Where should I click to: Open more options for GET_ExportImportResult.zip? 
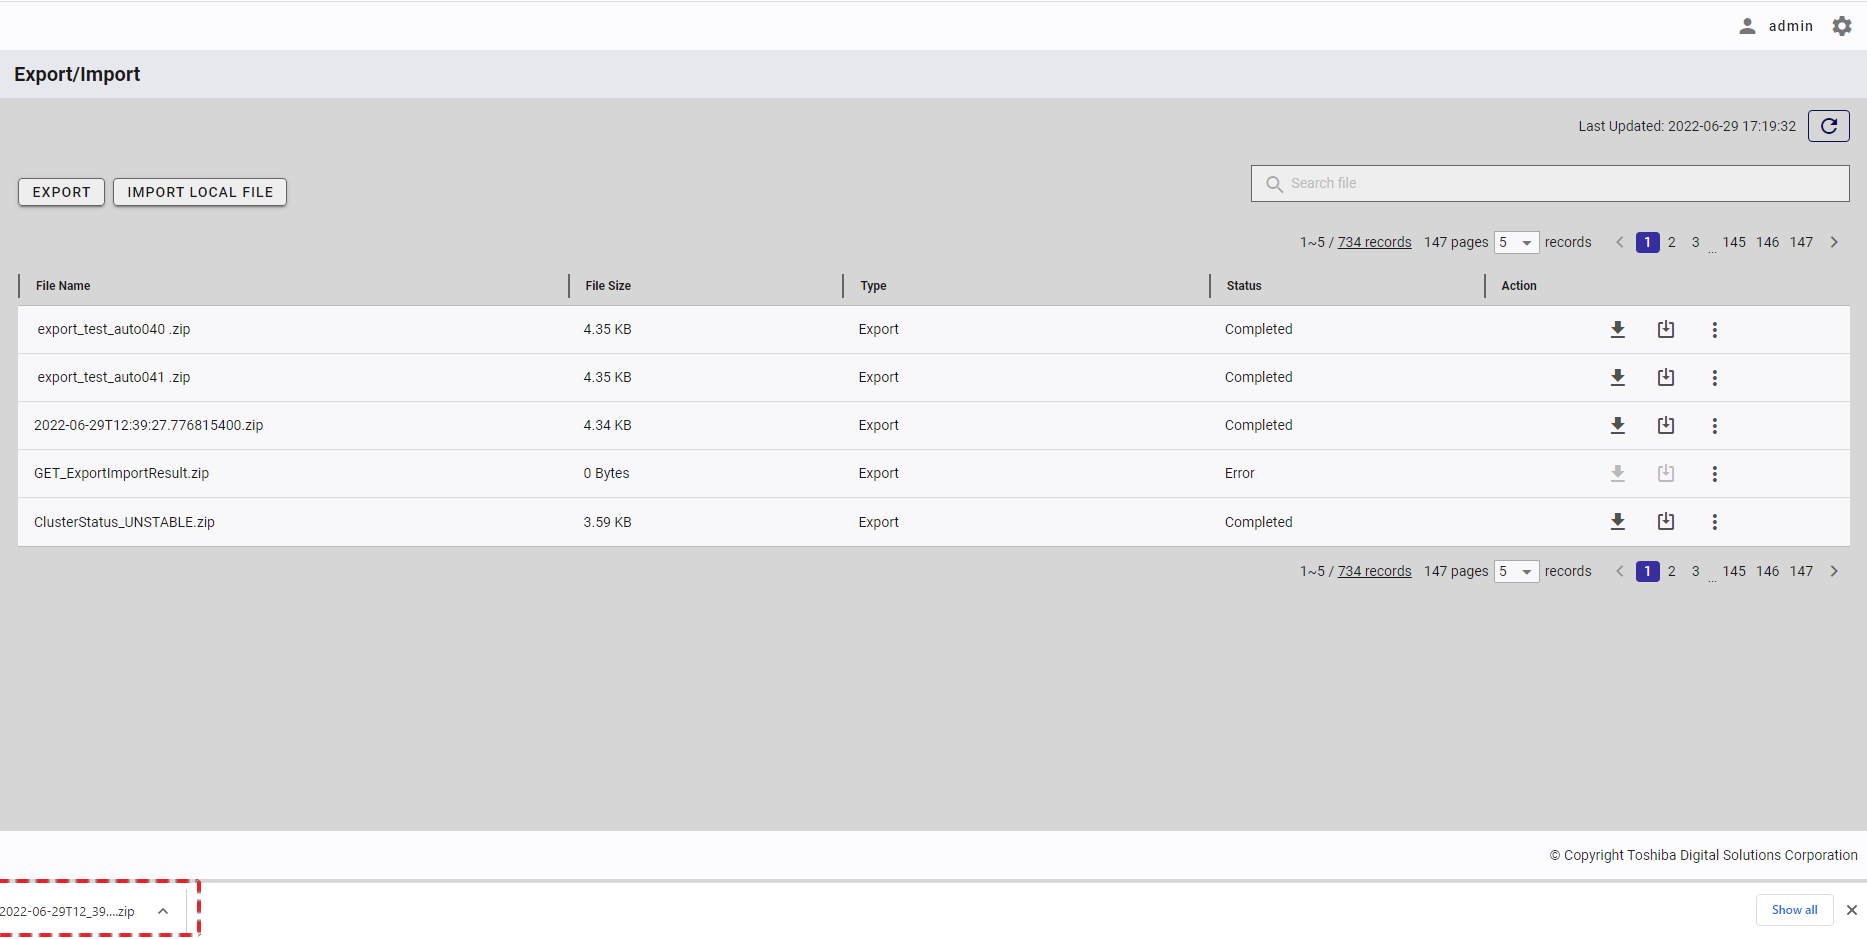1714,474
